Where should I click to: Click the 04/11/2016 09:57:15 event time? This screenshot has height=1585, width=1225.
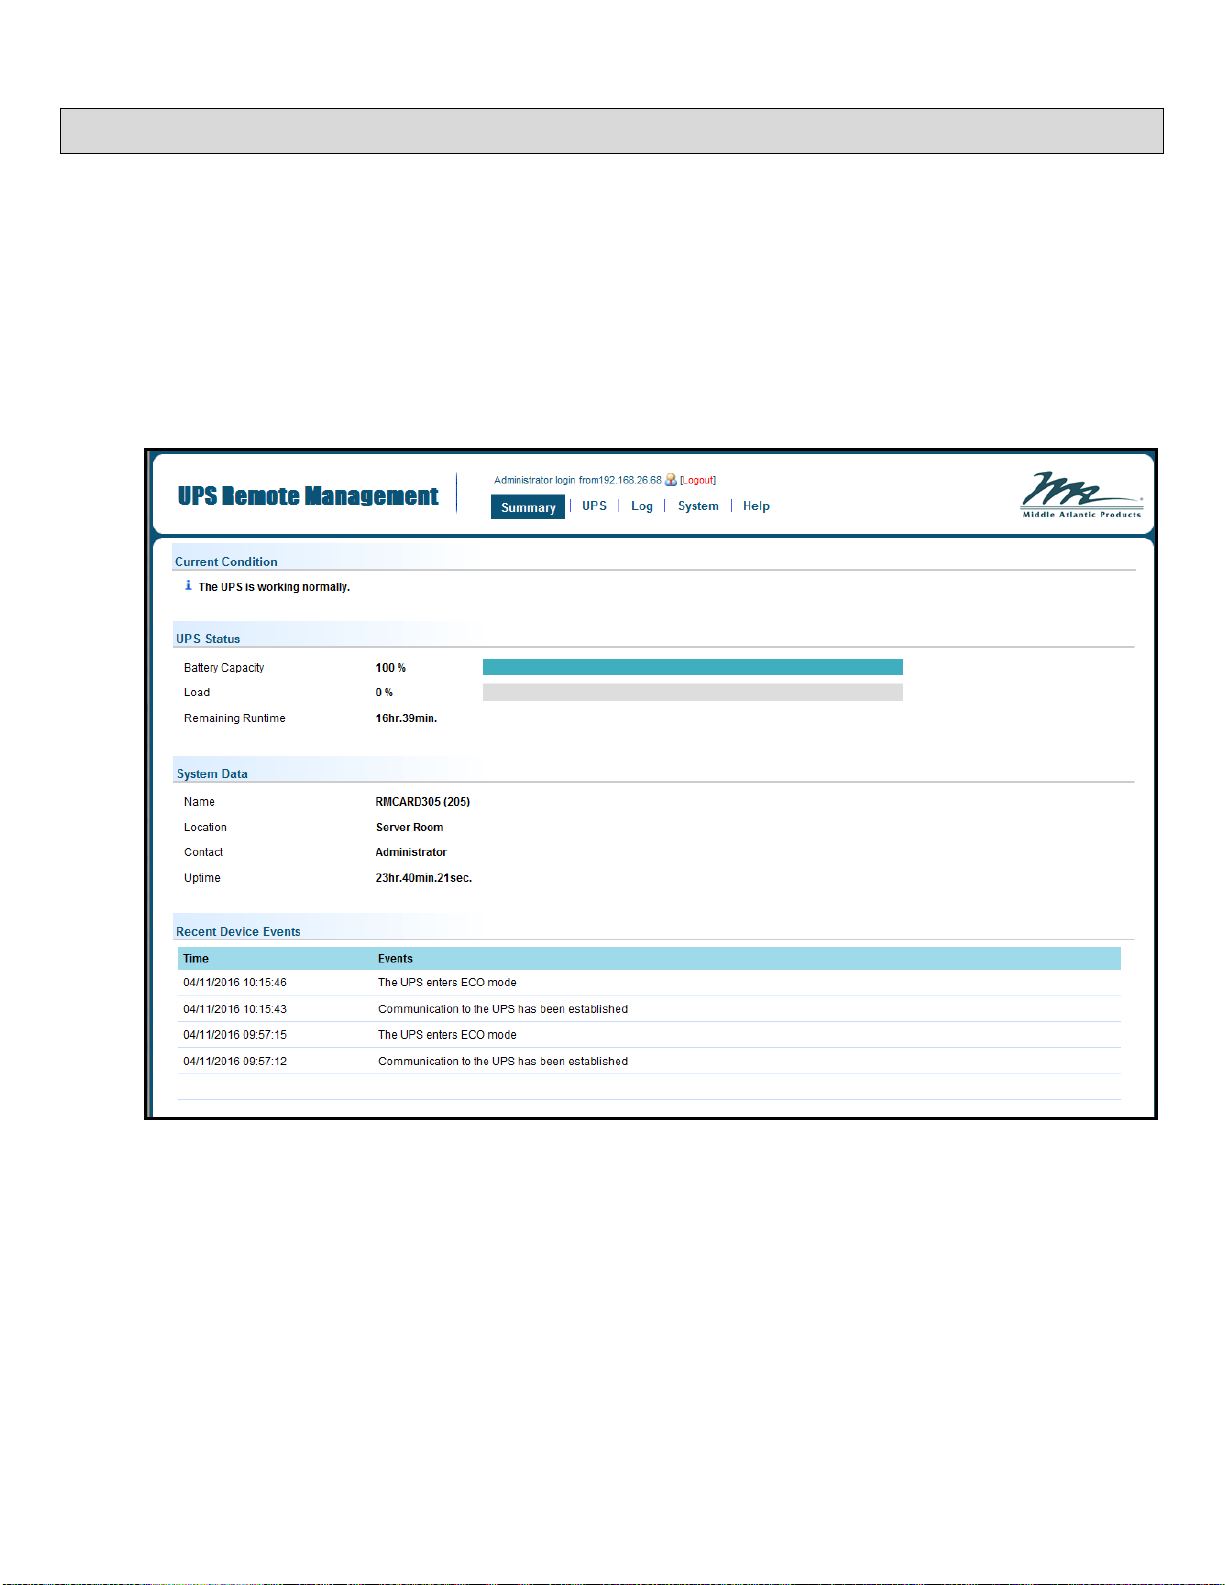point(235,1035)
